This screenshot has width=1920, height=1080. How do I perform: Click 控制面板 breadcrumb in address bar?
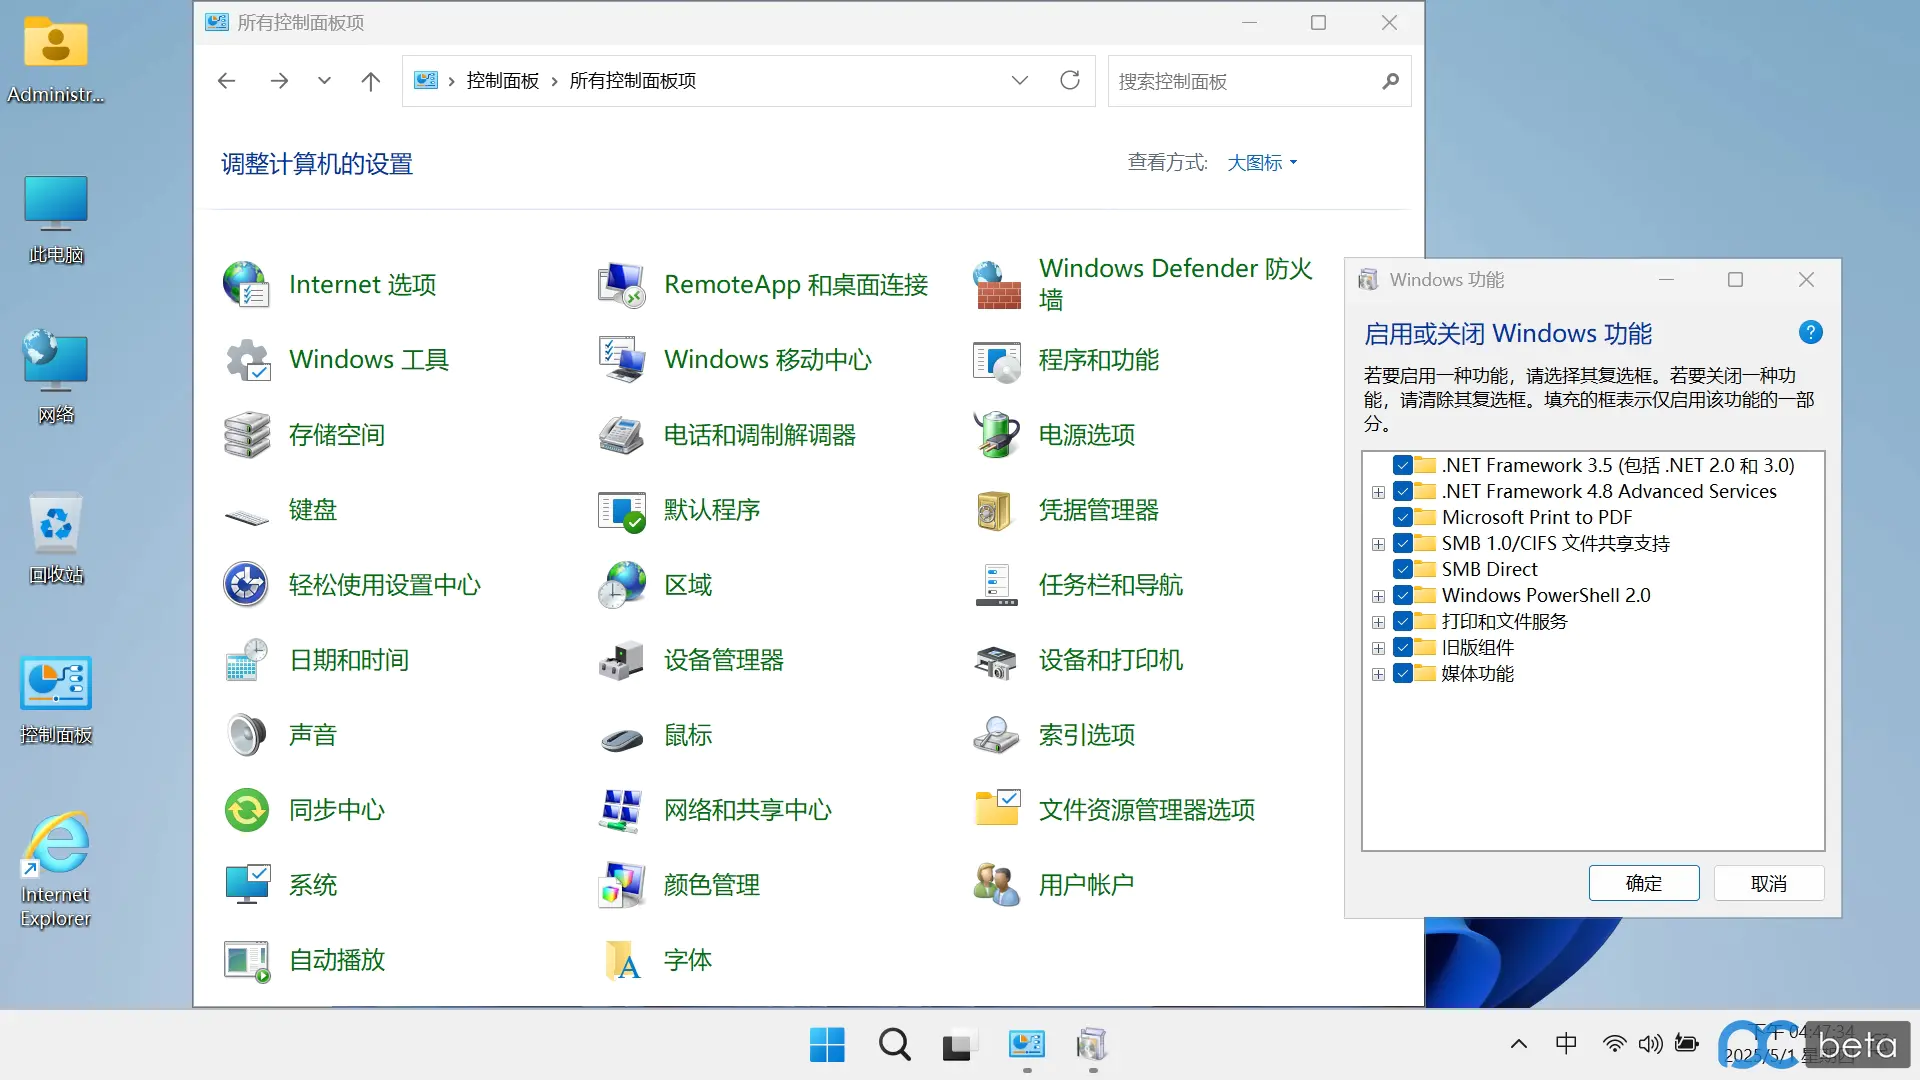click(x=503, y=81)
